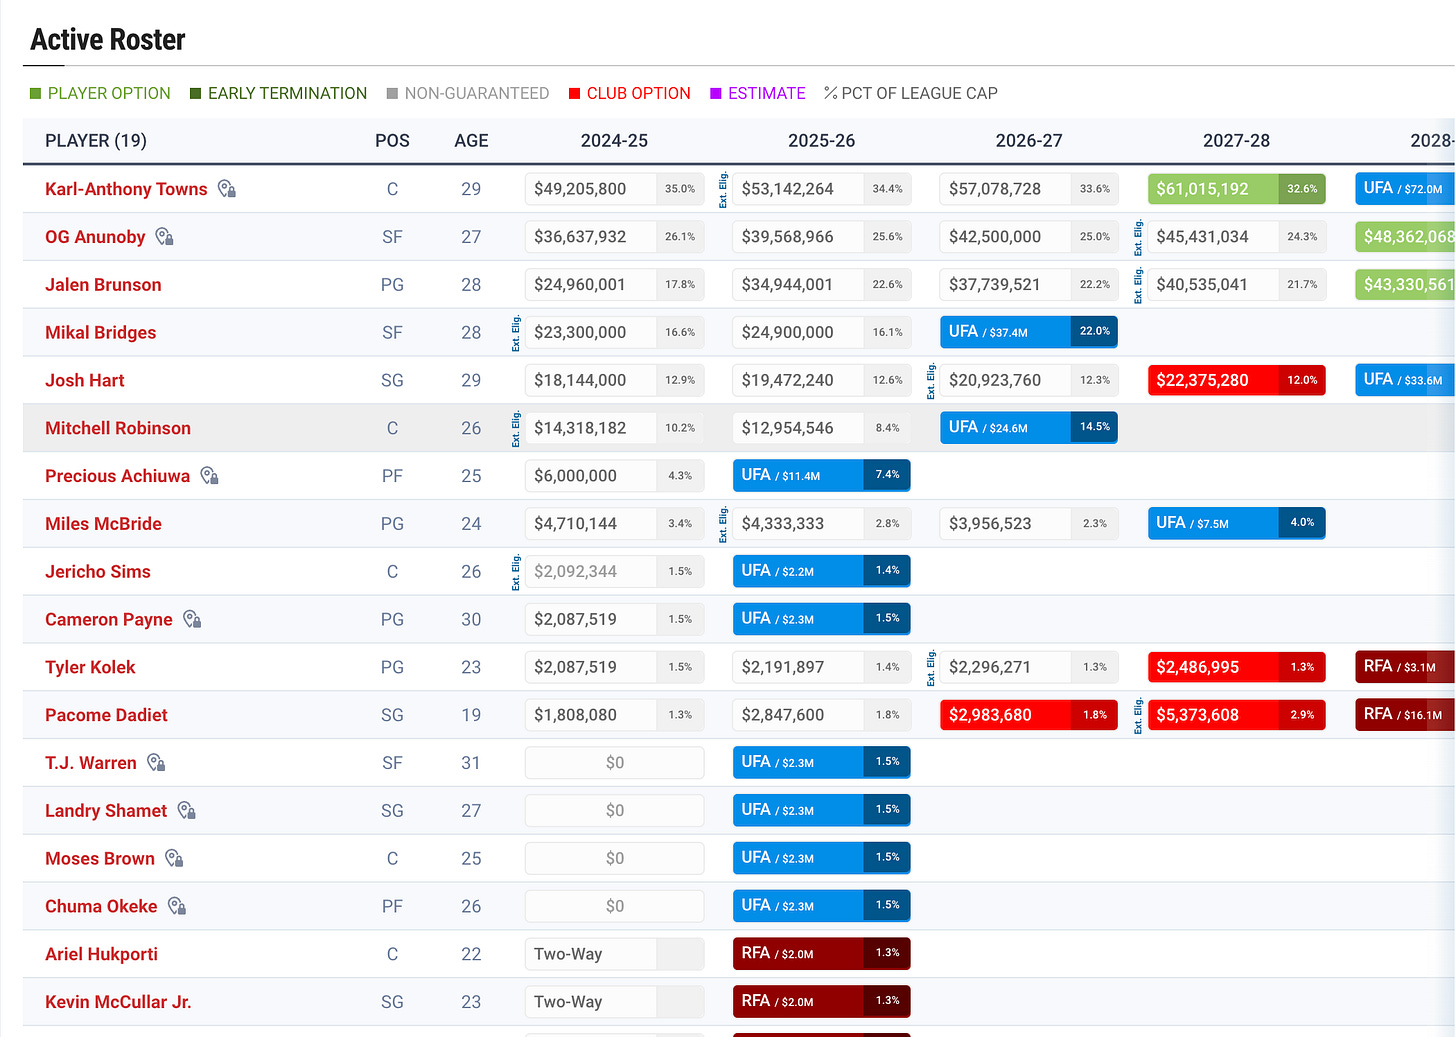The image size is (1456, 1037).
Task: Click Ariel Hukporti's Two-Way contract cell
Action: (x=614, y=954)
